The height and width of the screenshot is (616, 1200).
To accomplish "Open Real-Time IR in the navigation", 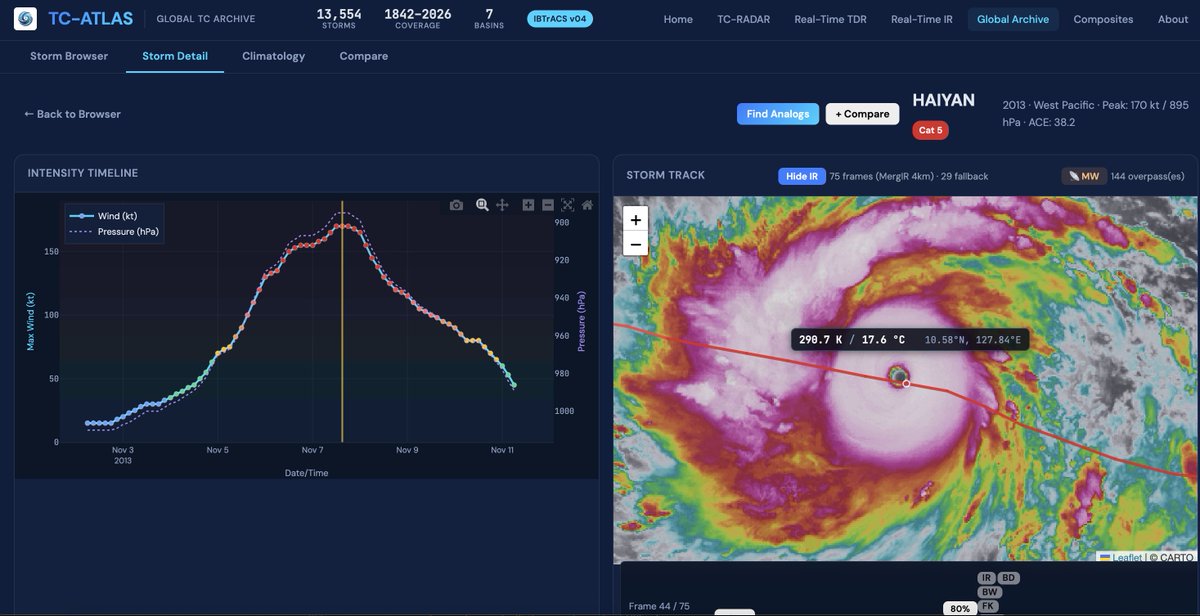I will coord(921,19).
